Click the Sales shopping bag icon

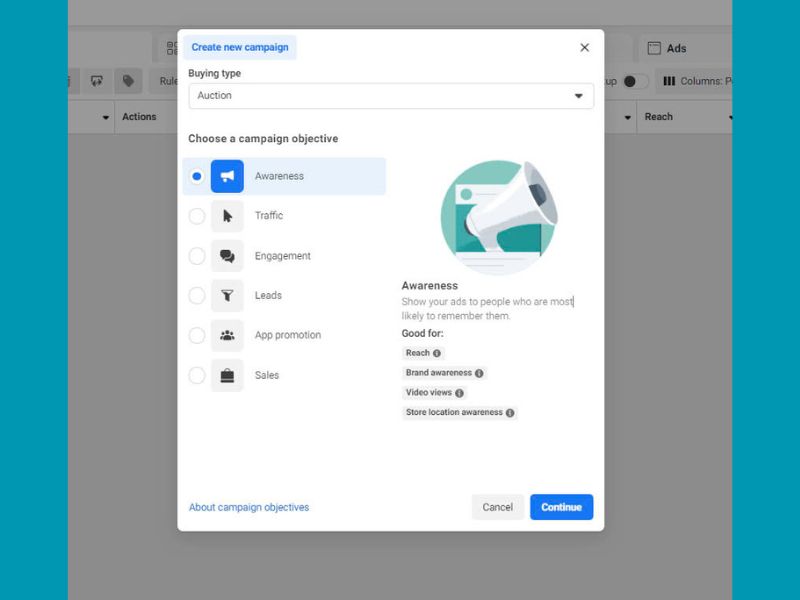pyautogui.click(x=227, y=376)
